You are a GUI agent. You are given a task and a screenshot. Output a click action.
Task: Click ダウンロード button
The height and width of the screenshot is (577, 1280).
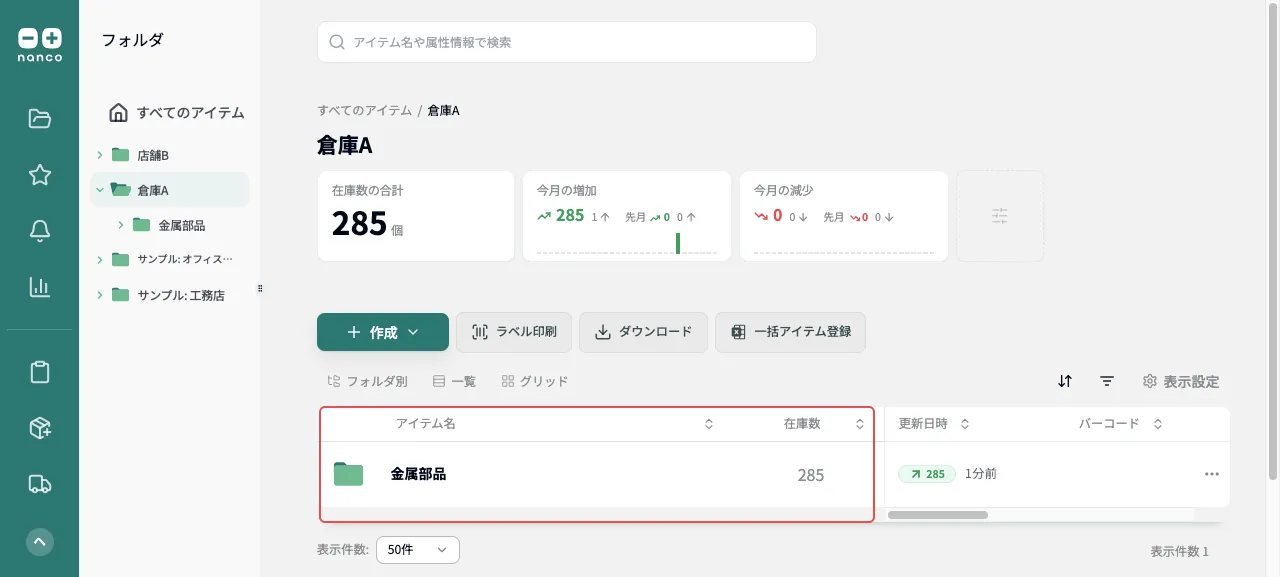point(643,332)
